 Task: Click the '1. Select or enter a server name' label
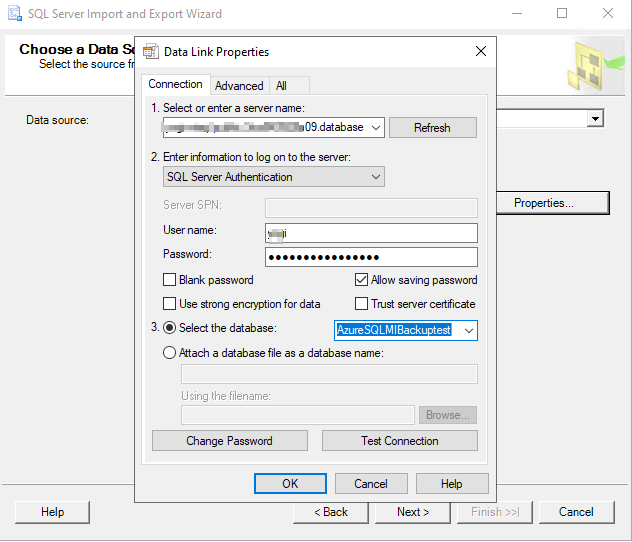(228, 108)
